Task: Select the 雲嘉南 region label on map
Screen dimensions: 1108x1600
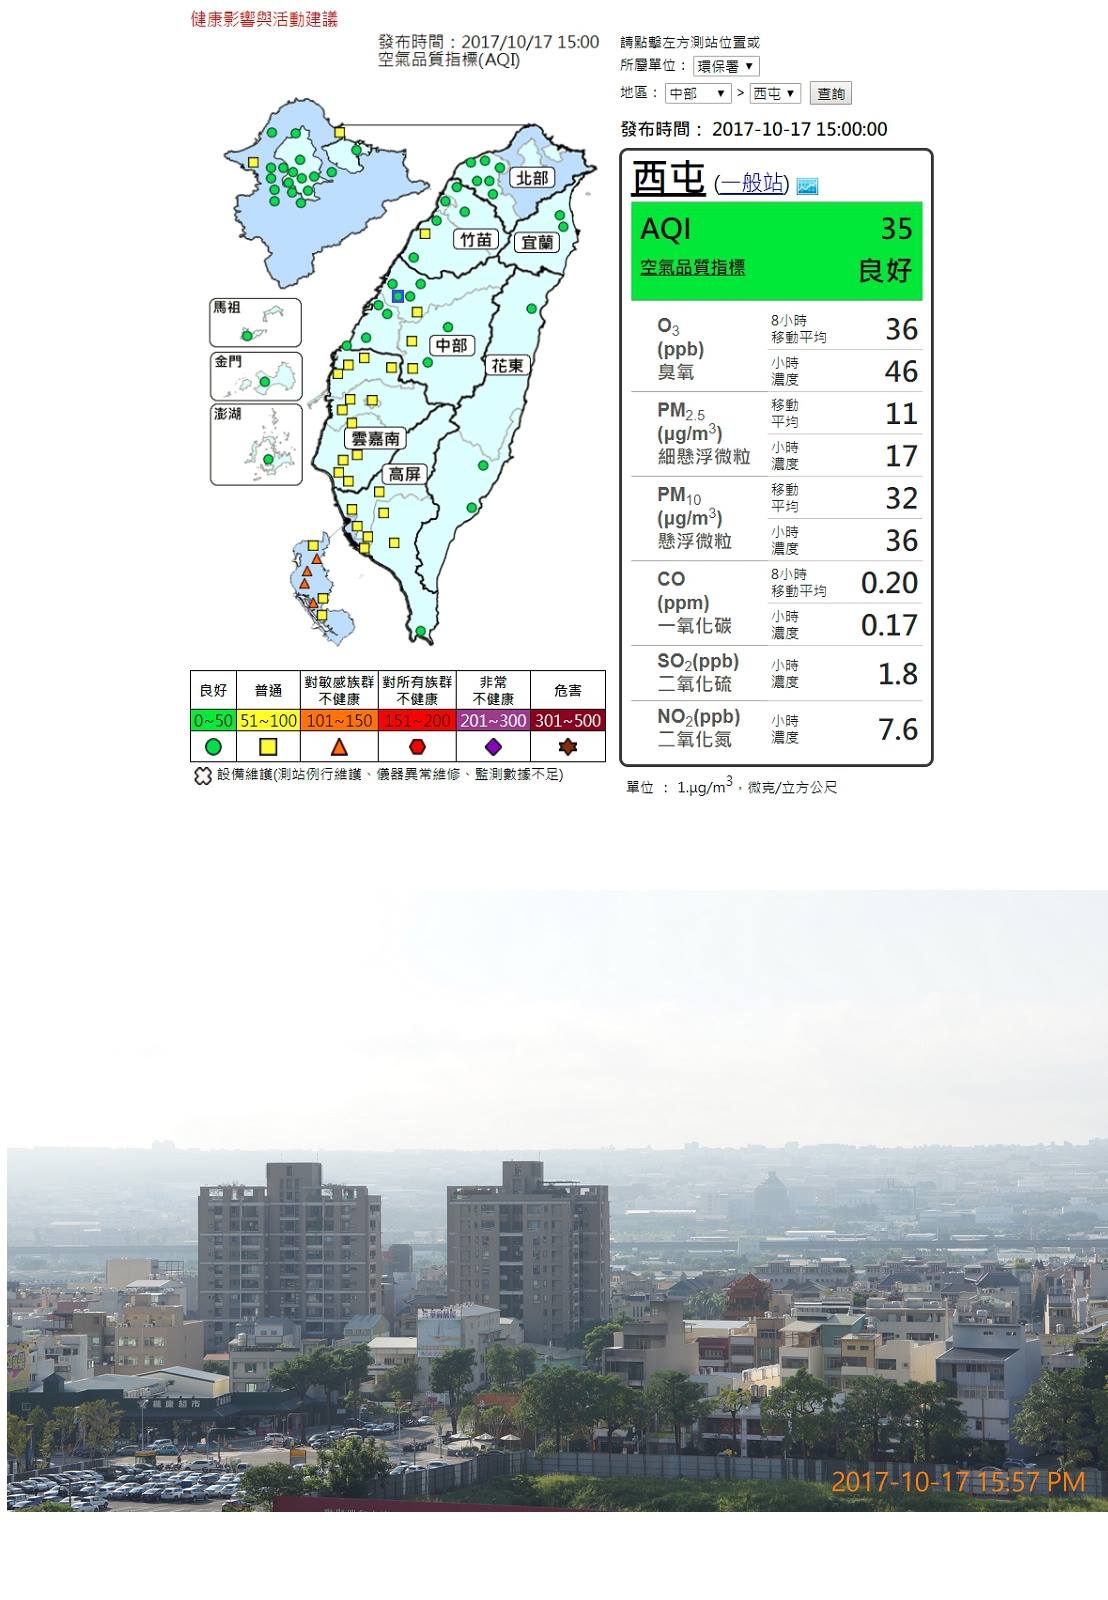Action: [x=375, y=438]
